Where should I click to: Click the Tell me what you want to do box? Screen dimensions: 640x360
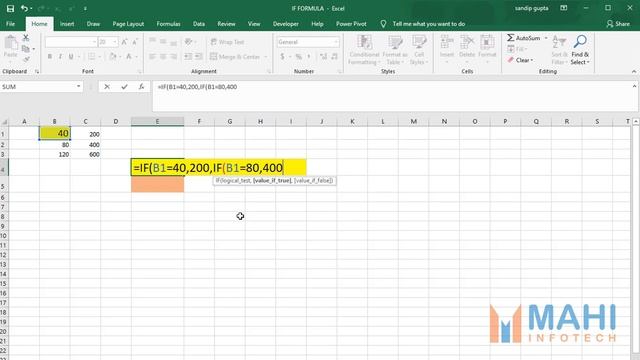point(429,24)
